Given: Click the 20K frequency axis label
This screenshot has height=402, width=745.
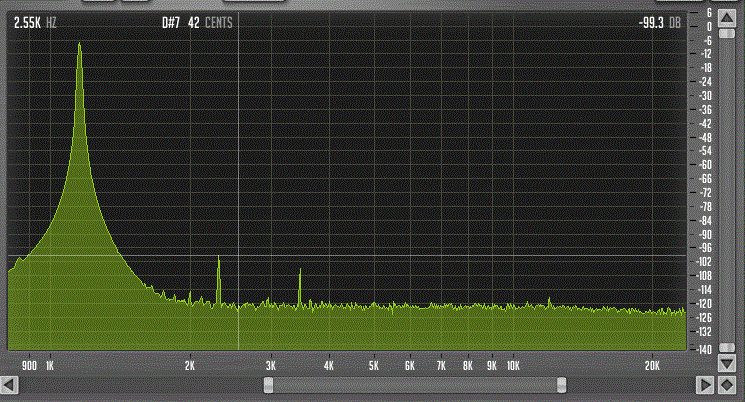Looking at the screenshot, I should coord(652,365).
